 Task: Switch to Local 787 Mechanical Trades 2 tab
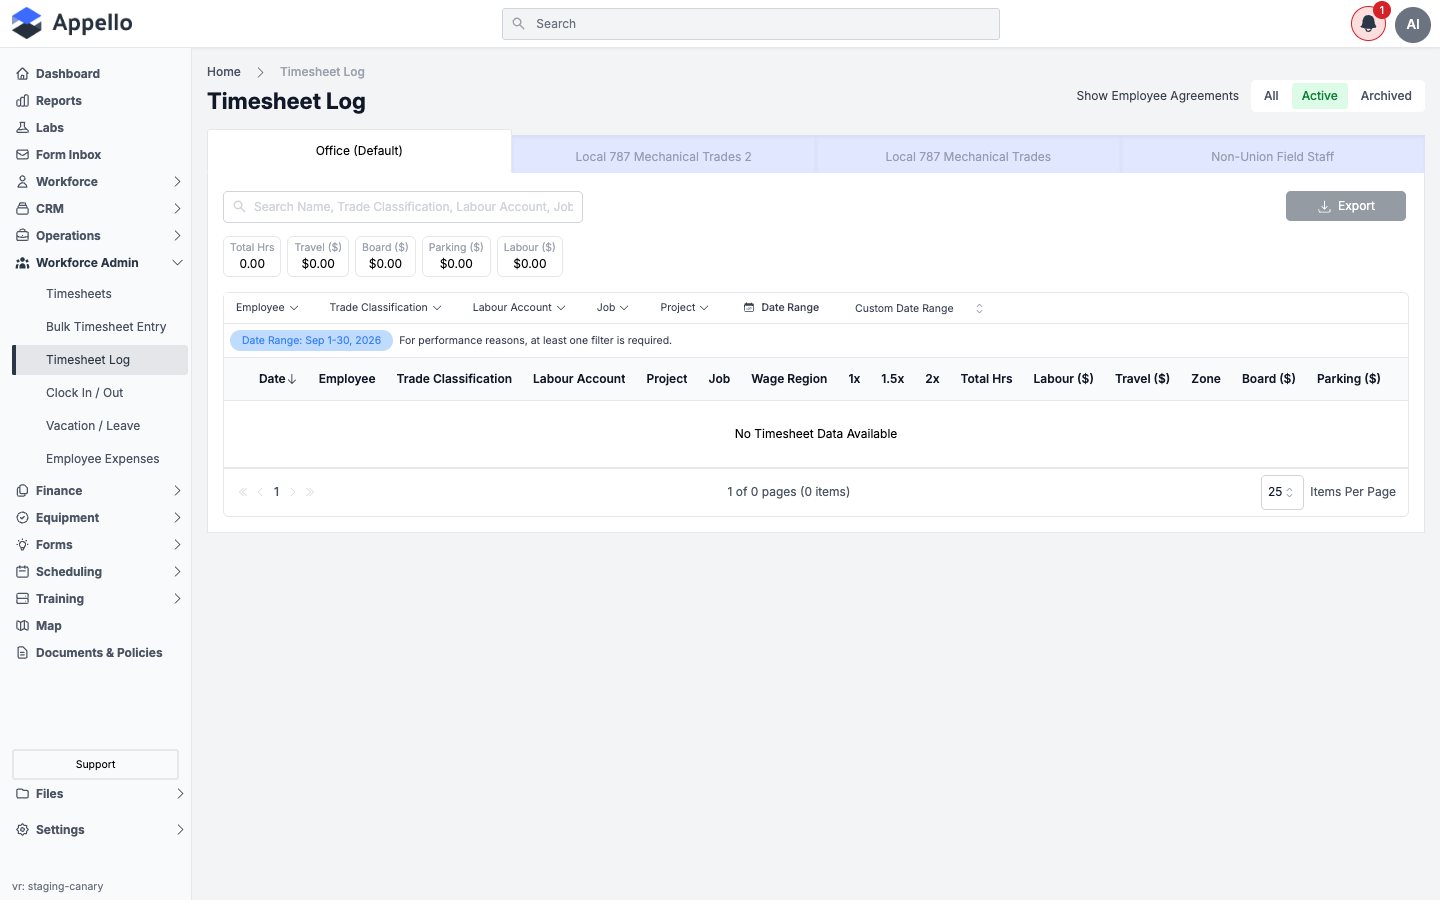coord(663,157)
